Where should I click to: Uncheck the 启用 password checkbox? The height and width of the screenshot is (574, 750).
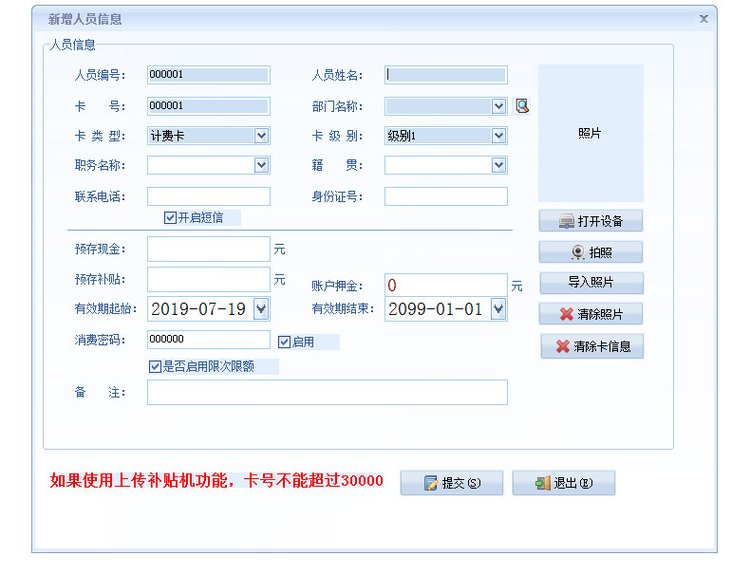pos(284,341)
